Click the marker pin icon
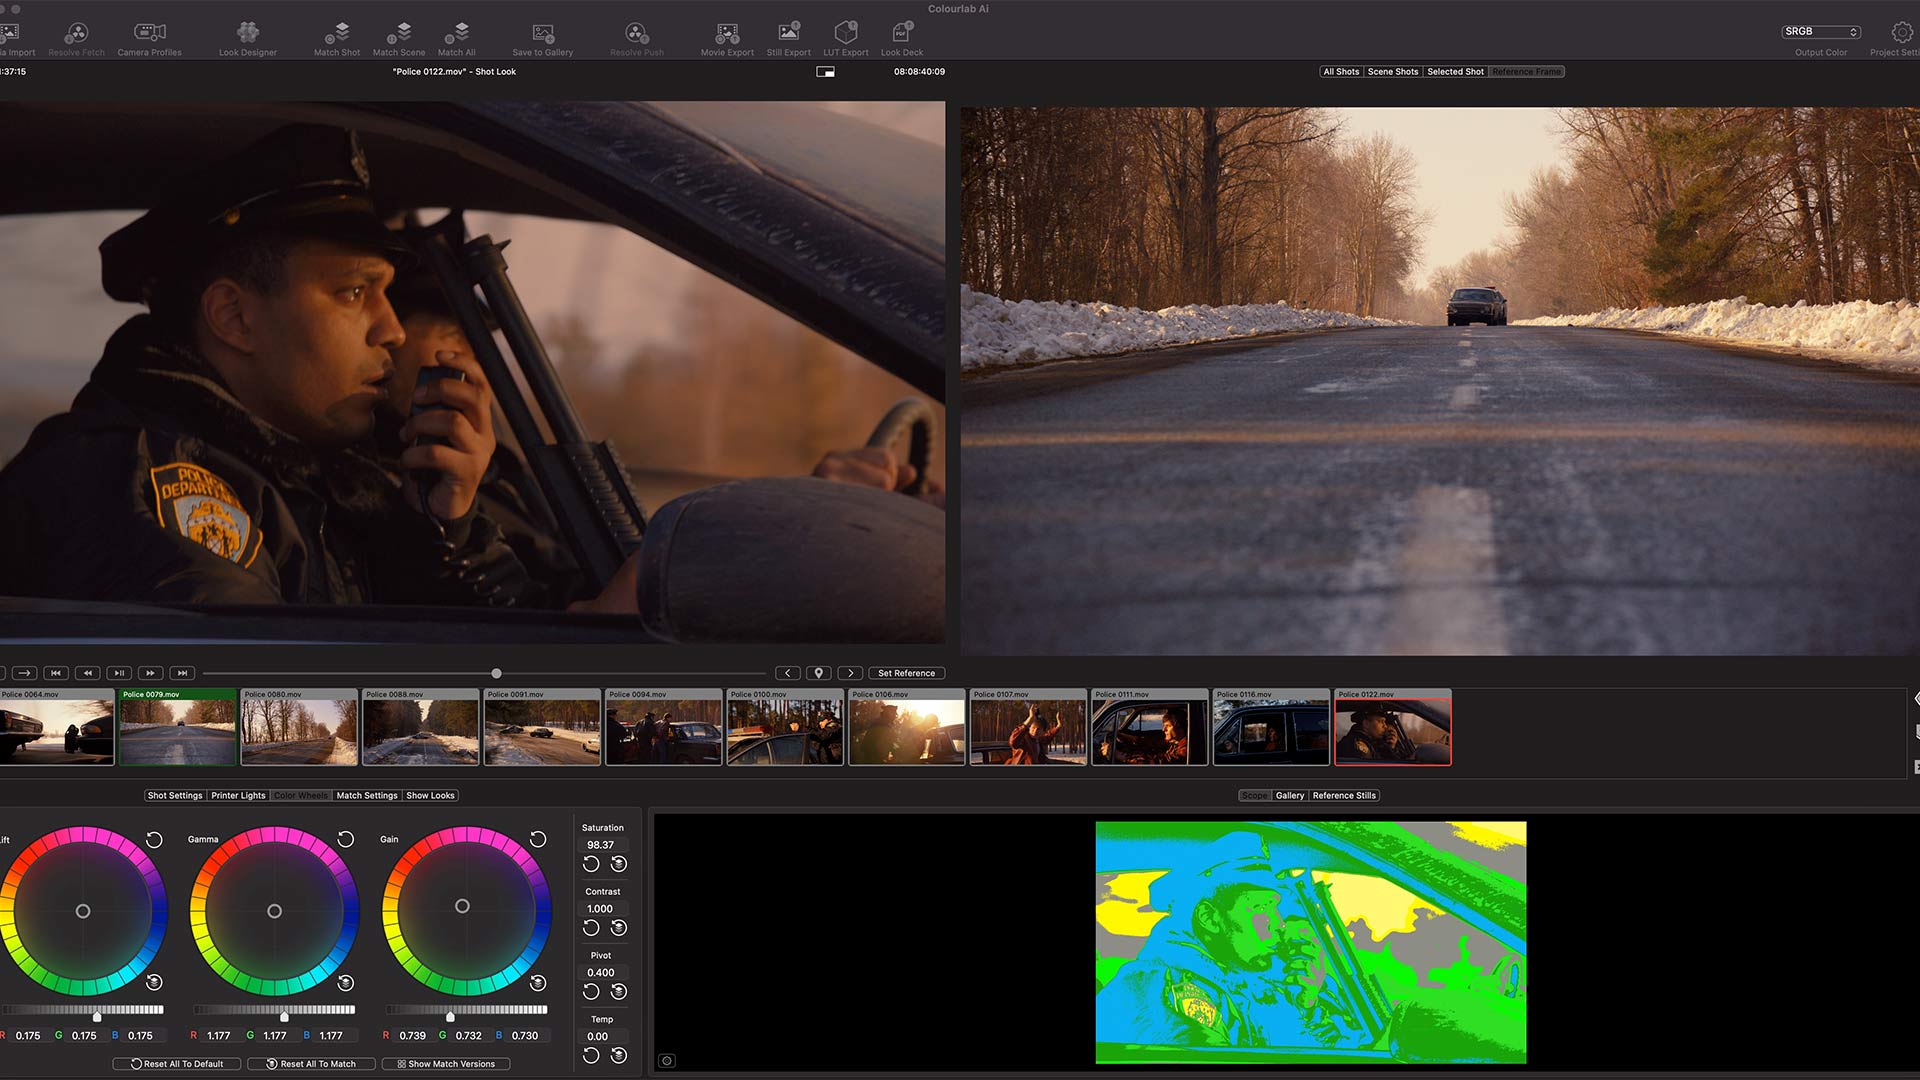Viewport: 1920px width, 1080px height. (819, 673)
